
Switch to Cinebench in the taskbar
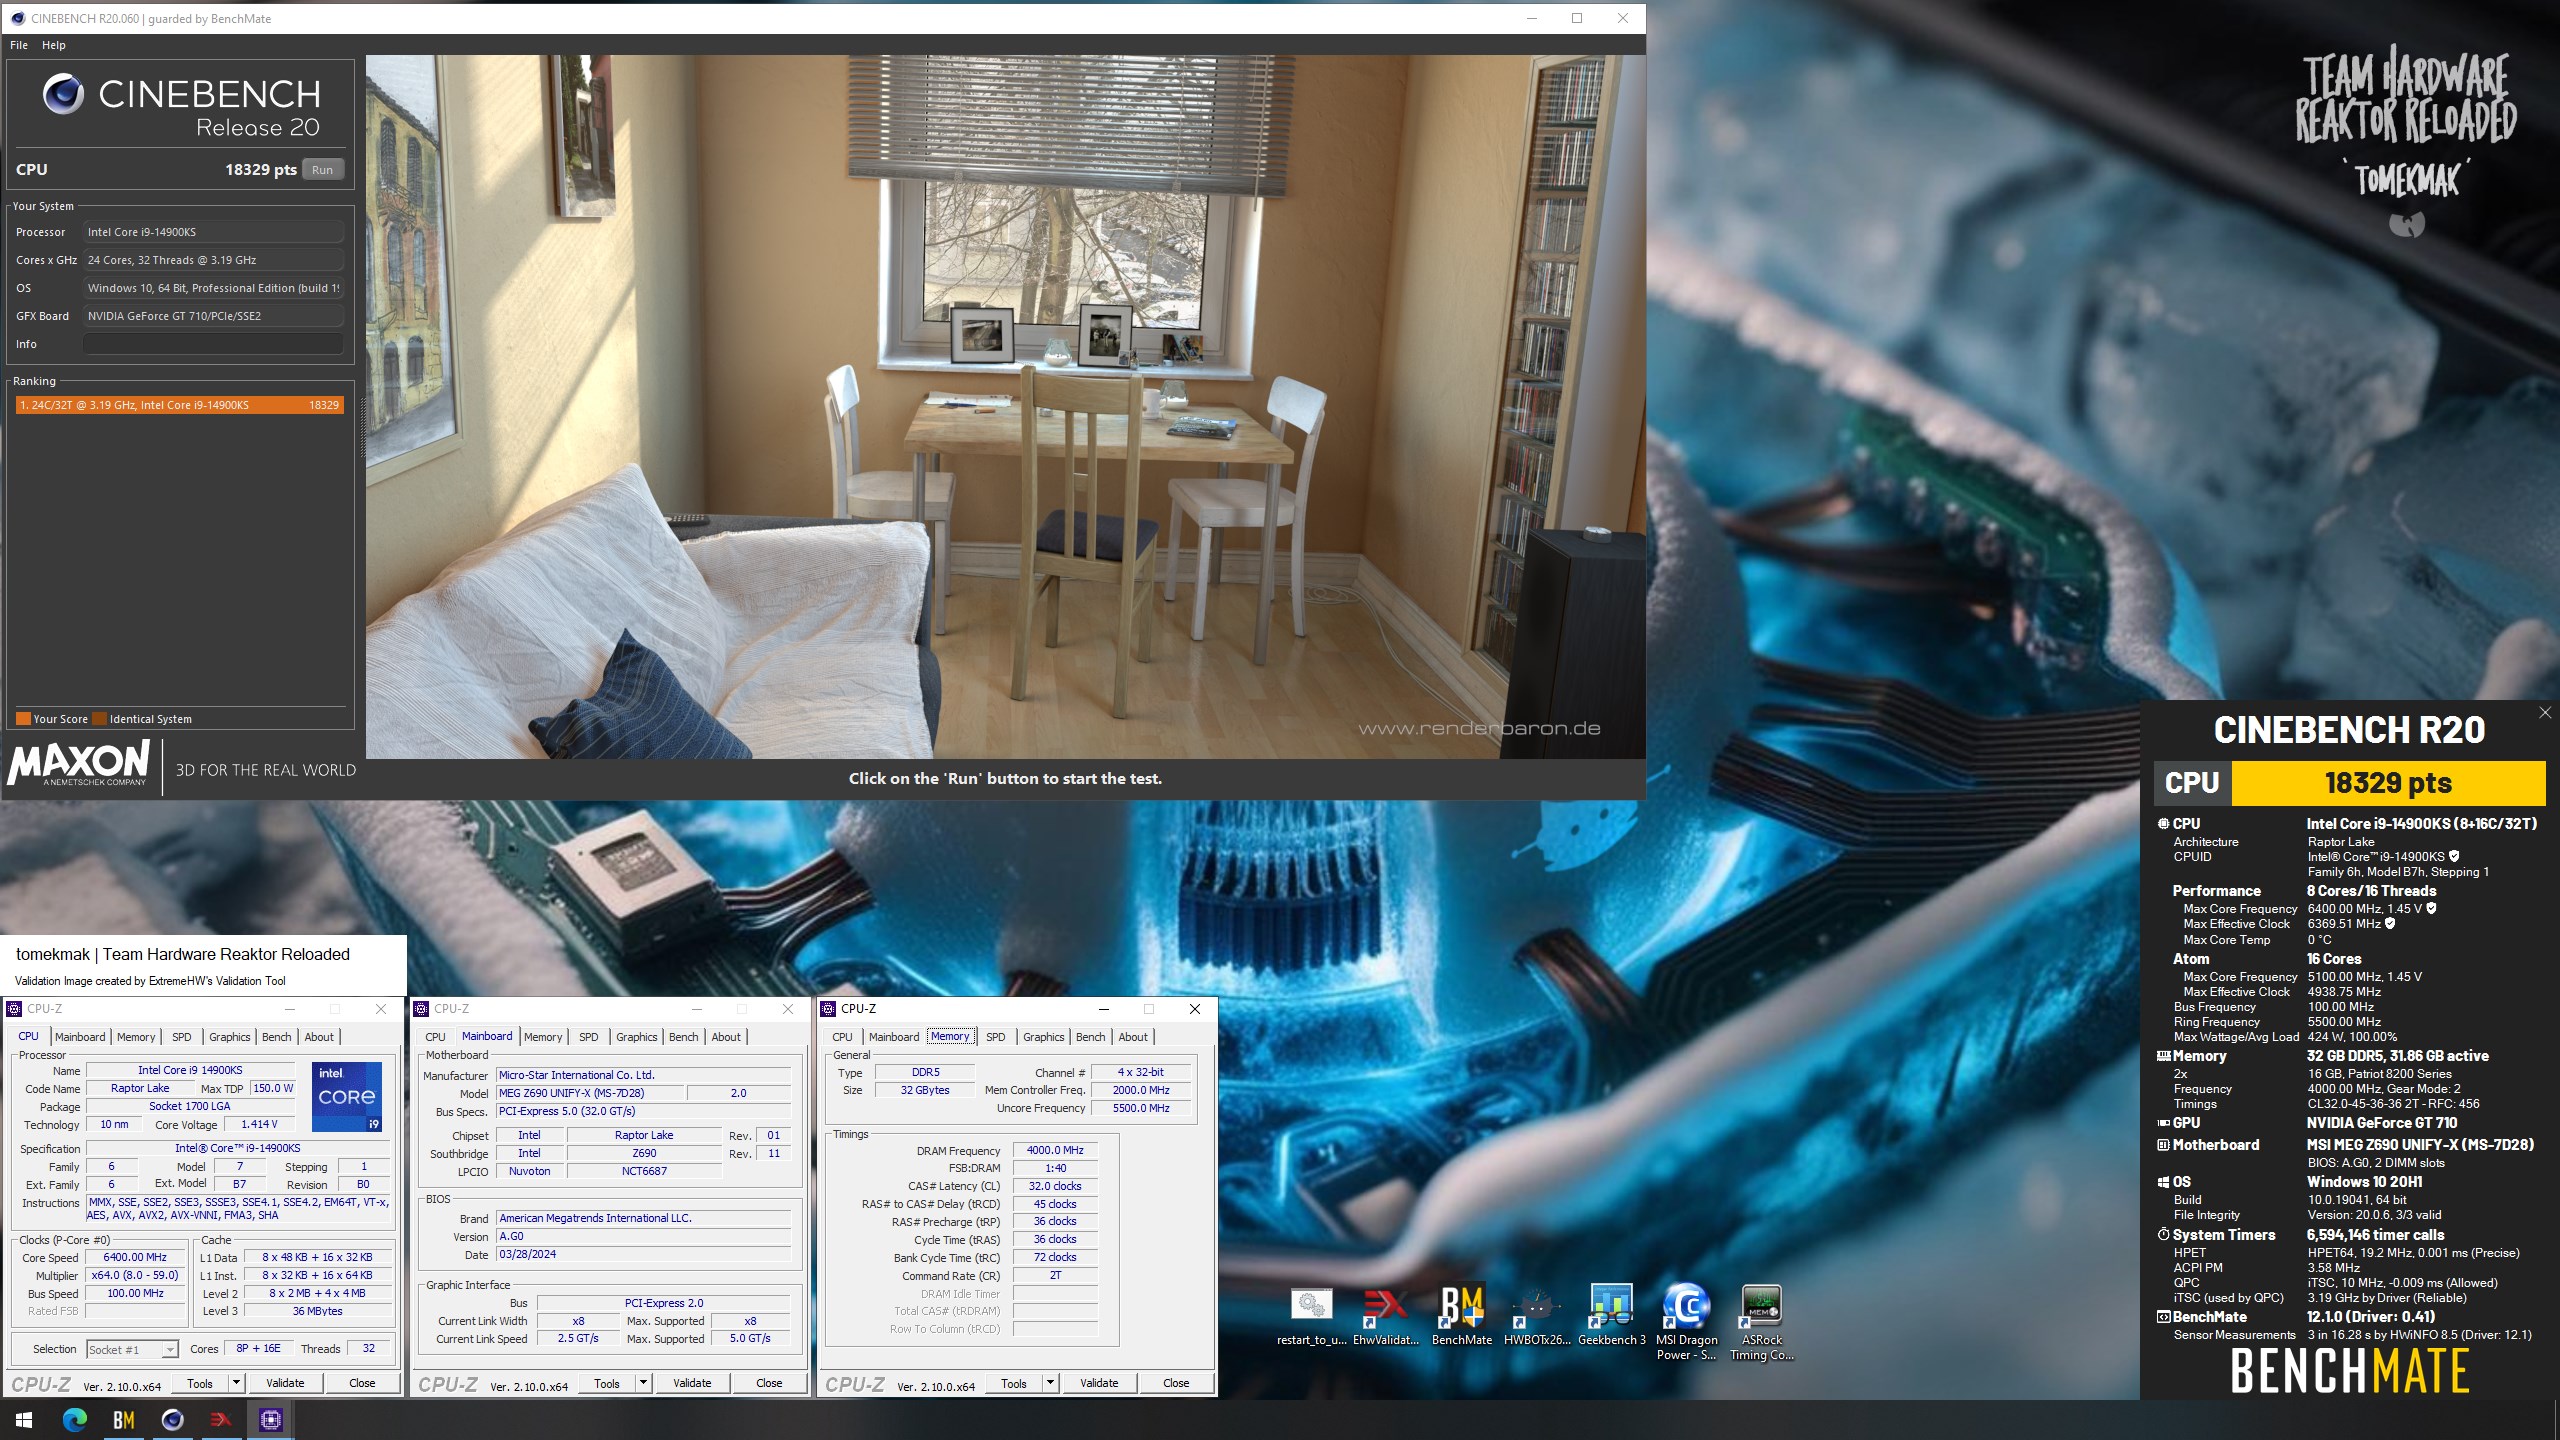point(172,1419)
